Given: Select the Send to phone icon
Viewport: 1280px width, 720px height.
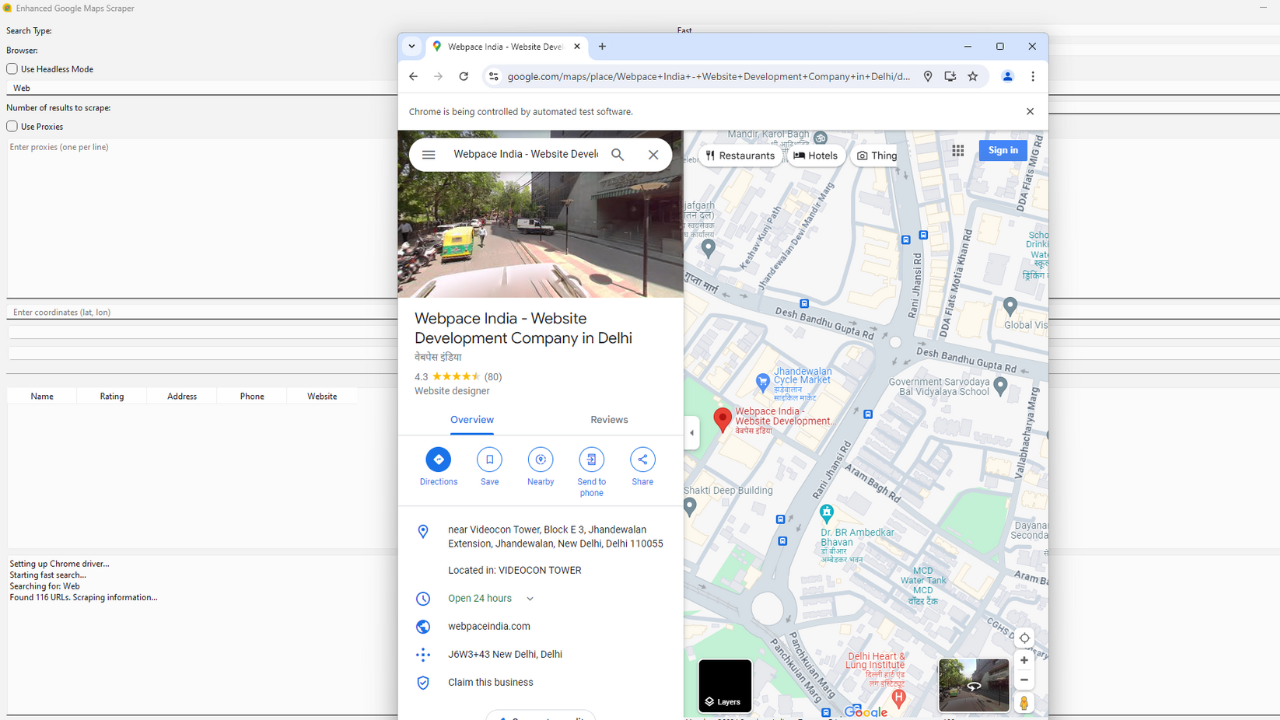Looking at the screenshot, I should click(591, 459).
